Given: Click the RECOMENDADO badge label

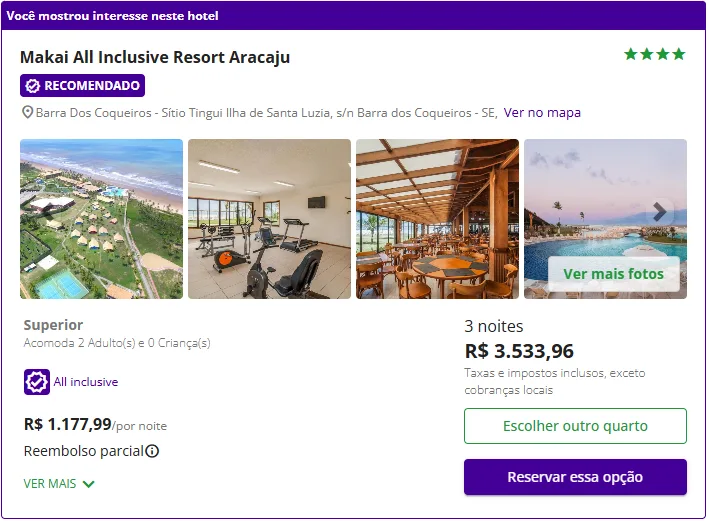Looking at the screenshot, I should click(x=91, y=86).
